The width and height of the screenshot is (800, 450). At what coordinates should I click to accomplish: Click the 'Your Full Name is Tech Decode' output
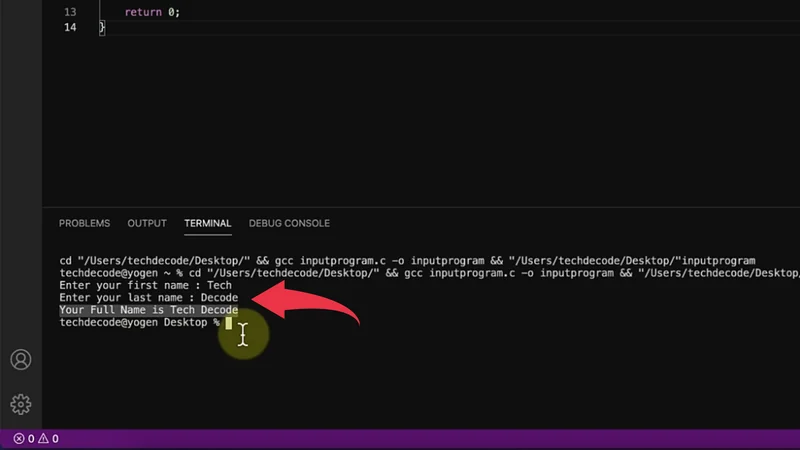point(148,310)
